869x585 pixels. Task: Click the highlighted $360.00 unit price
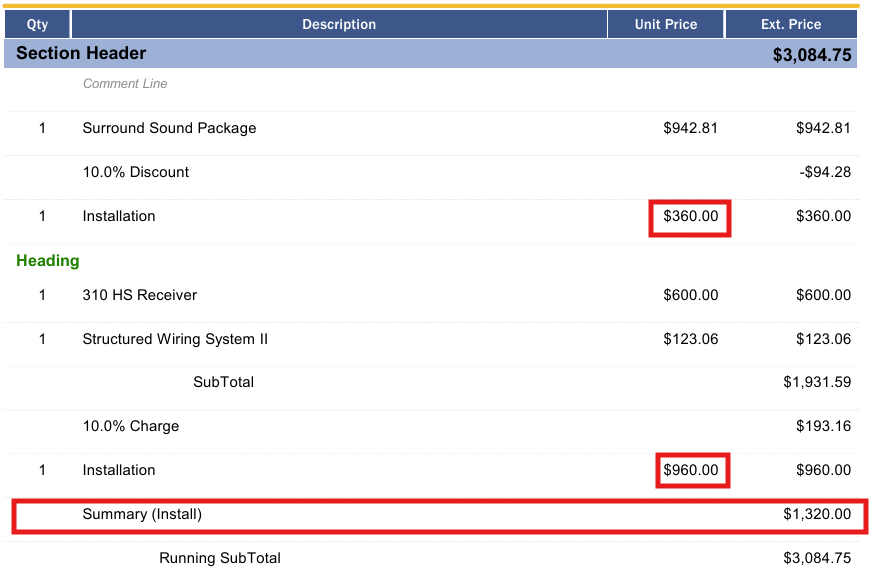(x=691, y=216)
